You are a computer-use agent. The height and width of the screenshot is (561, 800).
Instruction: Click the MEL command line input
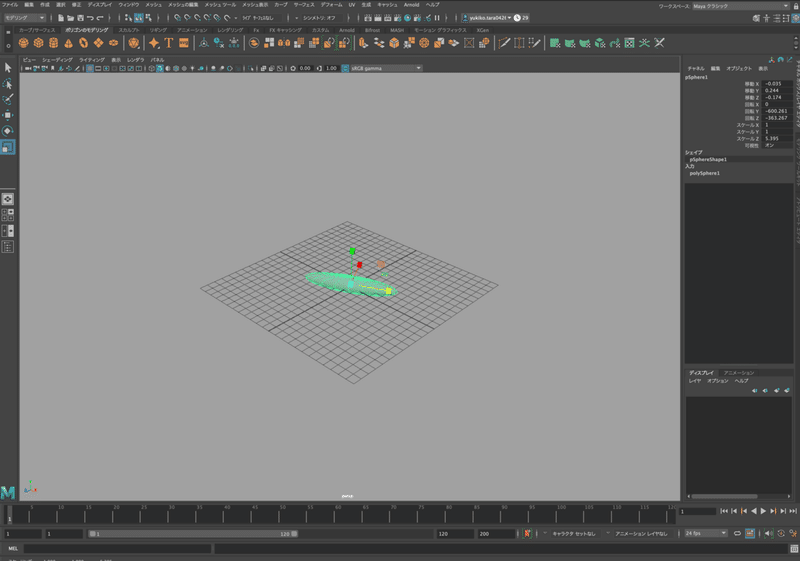[117, 549]
